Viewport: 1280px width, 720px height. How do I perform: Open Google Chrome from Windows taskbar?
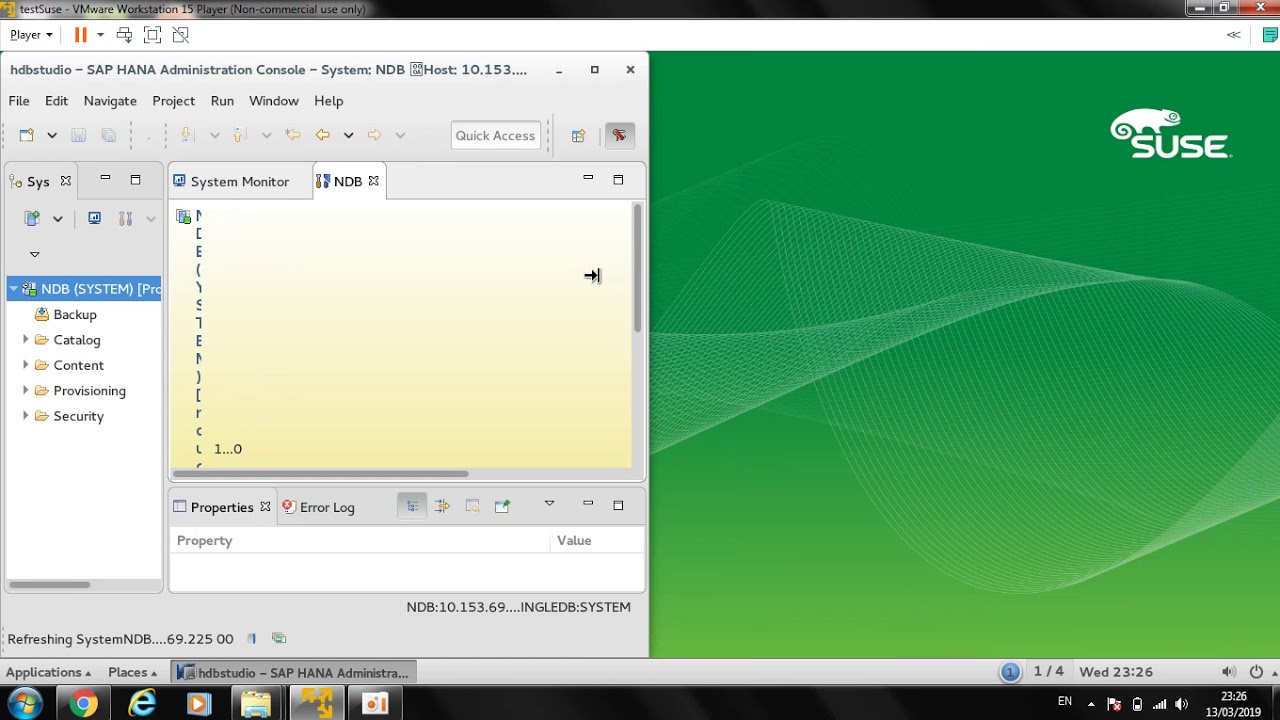click(84, 704)
